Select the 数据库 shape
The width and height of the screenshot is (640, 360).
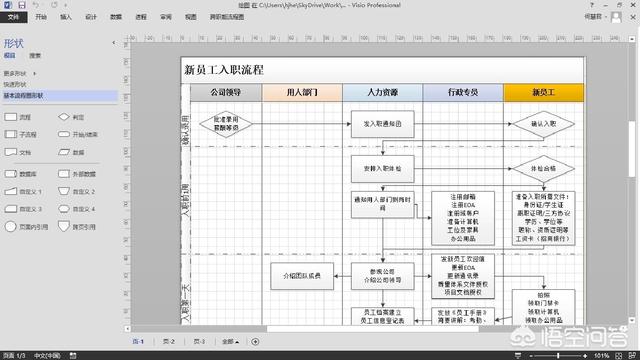(20, 174)
